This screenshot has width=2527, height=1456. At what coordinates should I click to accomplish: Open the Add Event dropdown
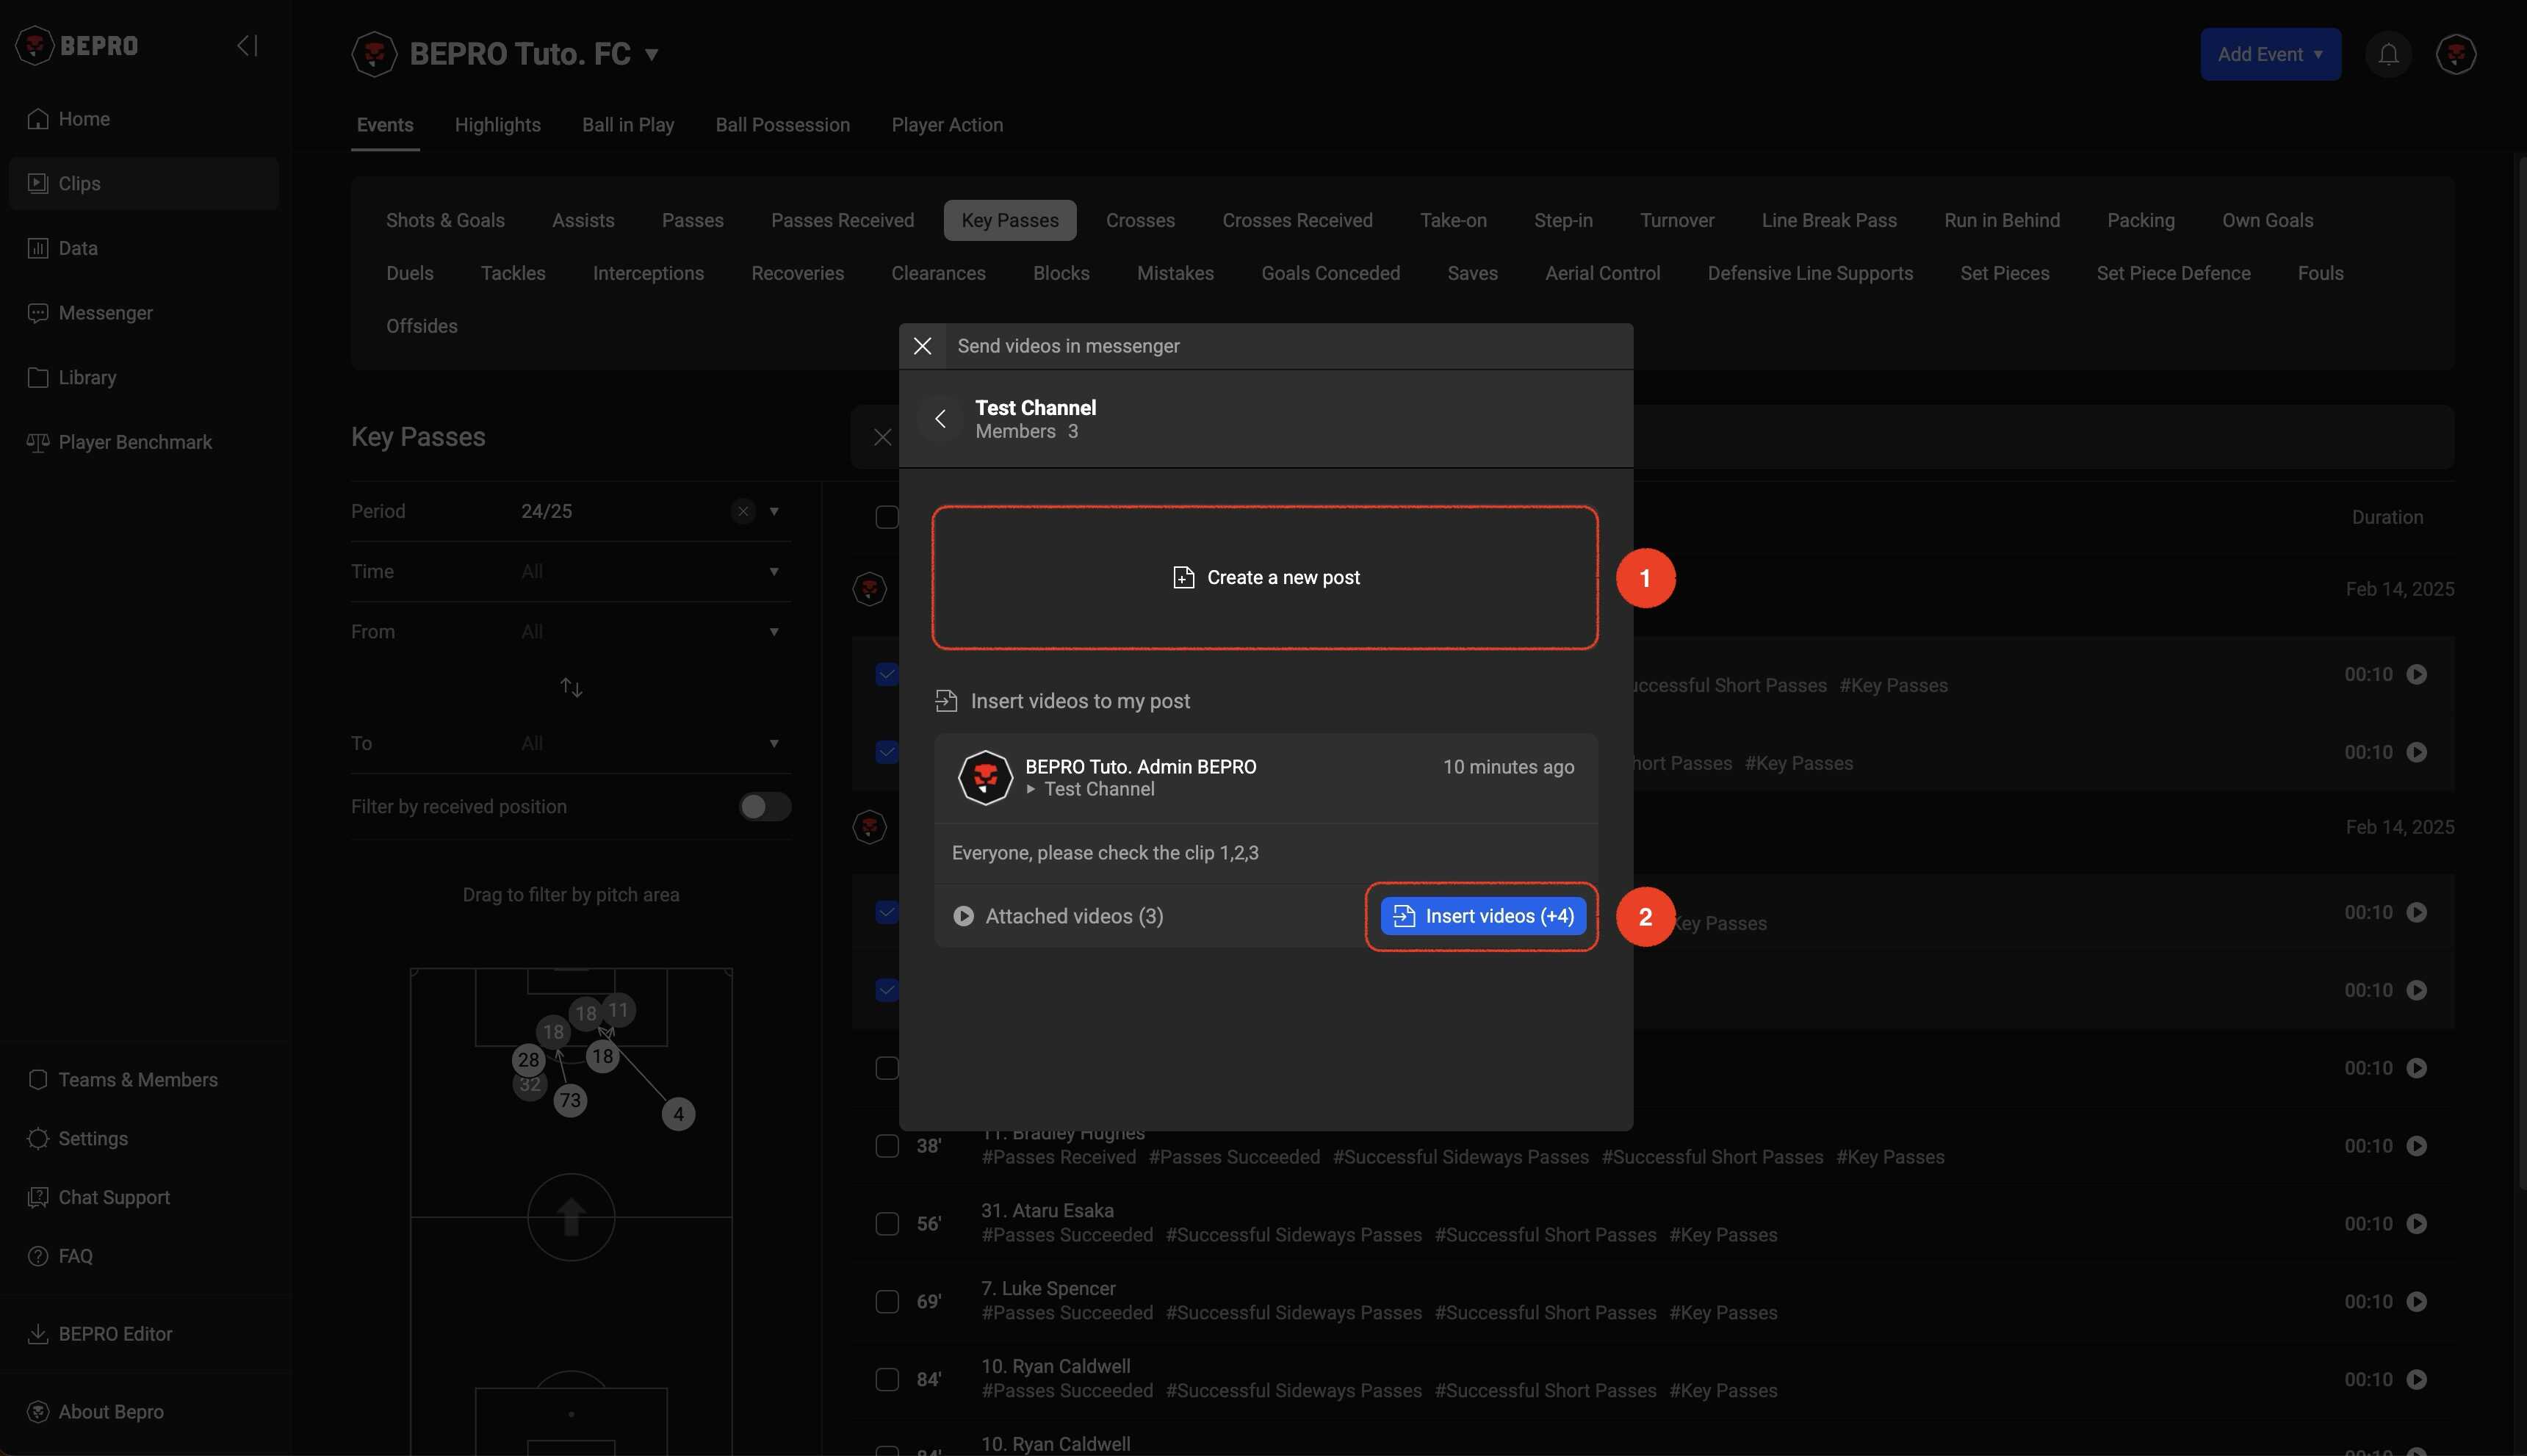(2269, 54)
